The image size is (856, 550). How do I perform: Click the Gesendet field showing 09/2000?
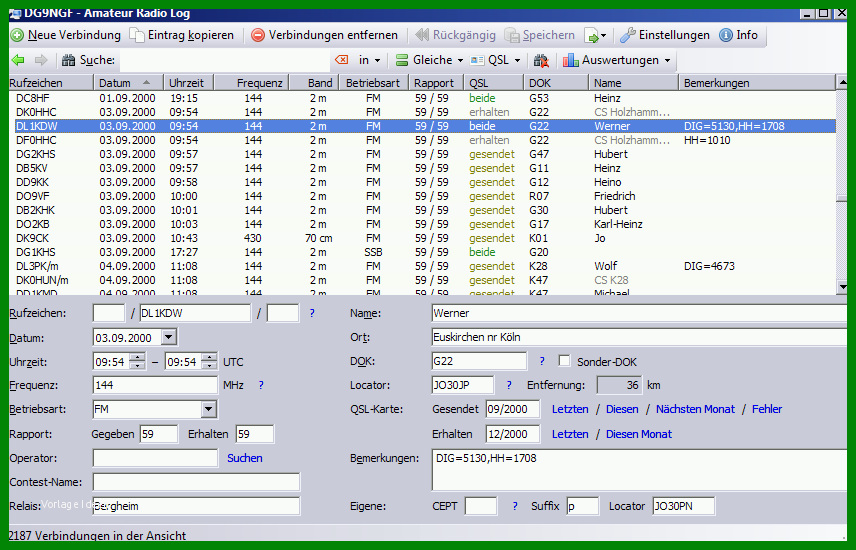point(512,409)
